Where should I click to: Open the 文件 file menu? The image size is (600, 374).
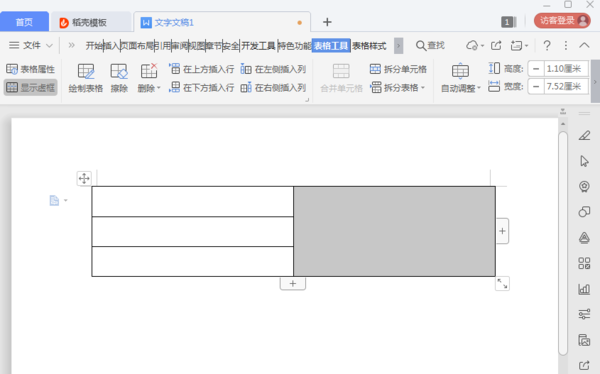[25, 46]
